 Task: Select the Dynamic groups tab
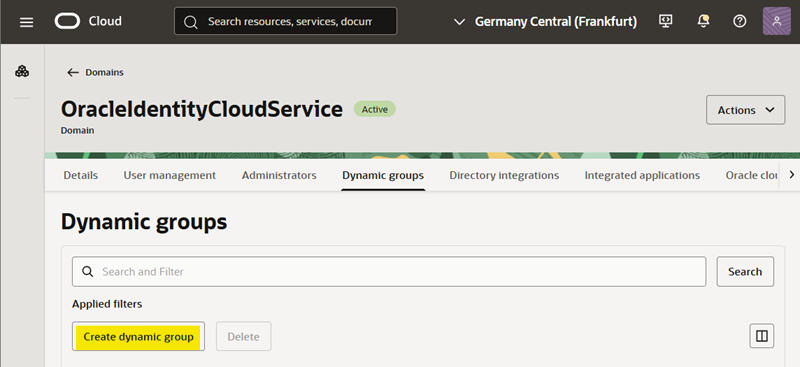point(383,175)
